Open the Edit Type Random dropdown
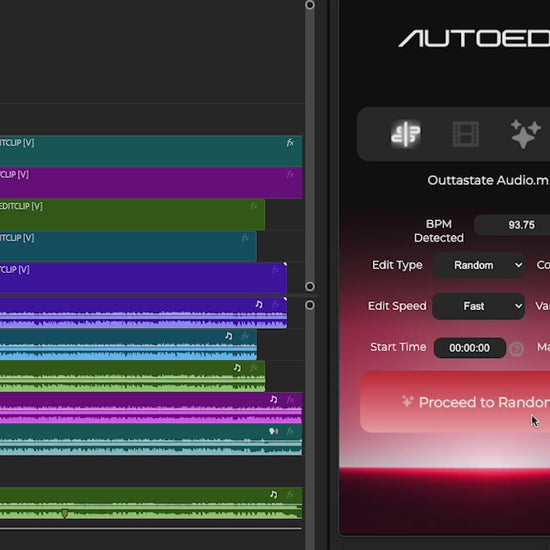 (x=479, y=265)
